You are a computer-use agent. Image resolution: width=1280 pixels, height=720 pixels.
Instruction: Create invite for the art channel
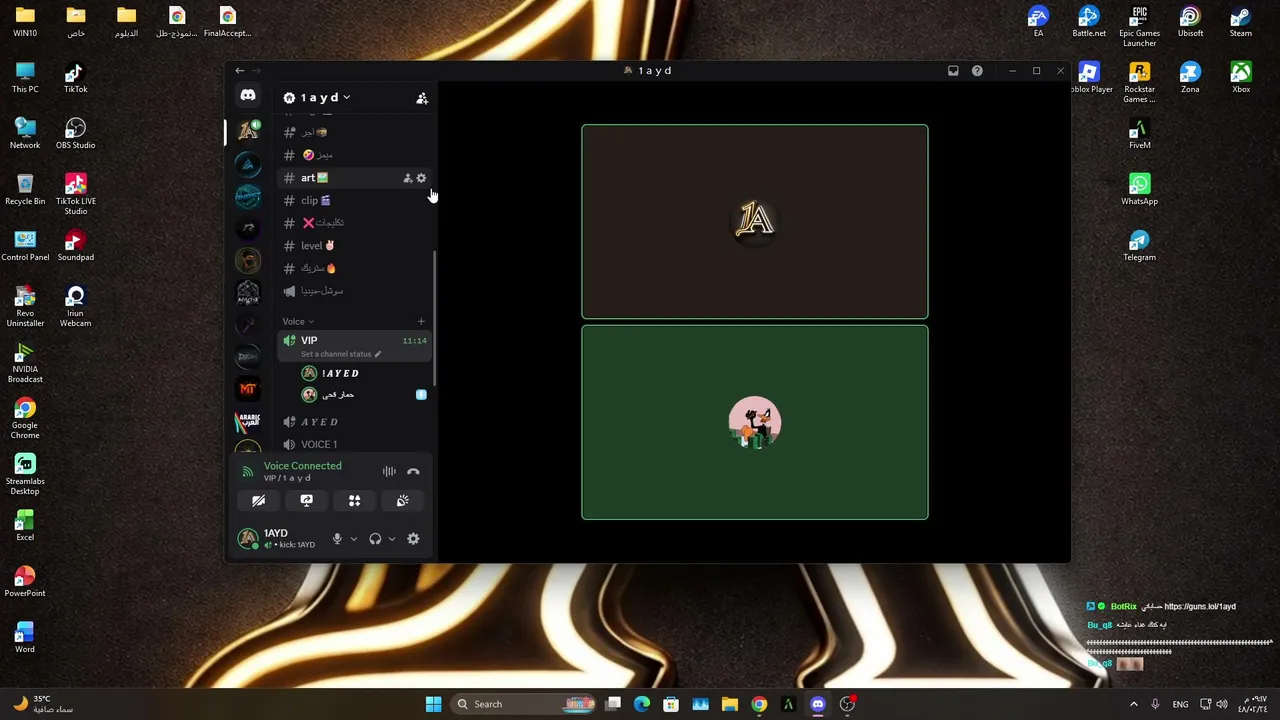[407, 178]
